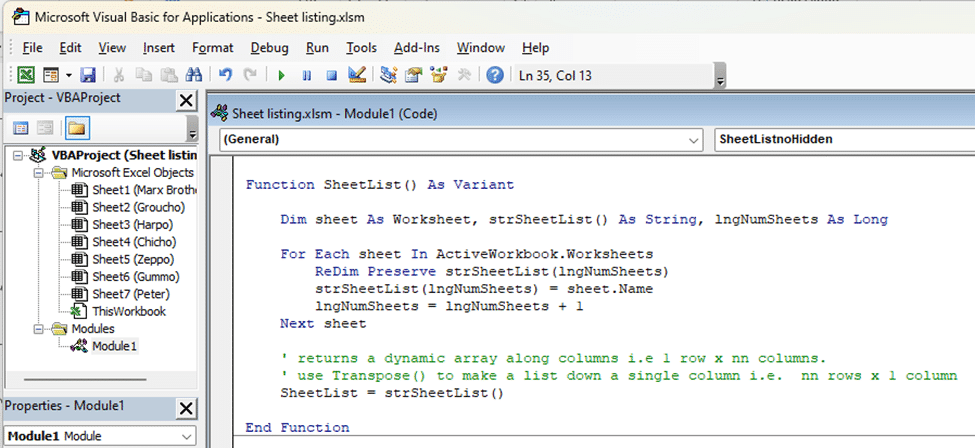Click the Paste clipboard icon
The width and height of the screenshot is (975, 448).
pos(169,75)
